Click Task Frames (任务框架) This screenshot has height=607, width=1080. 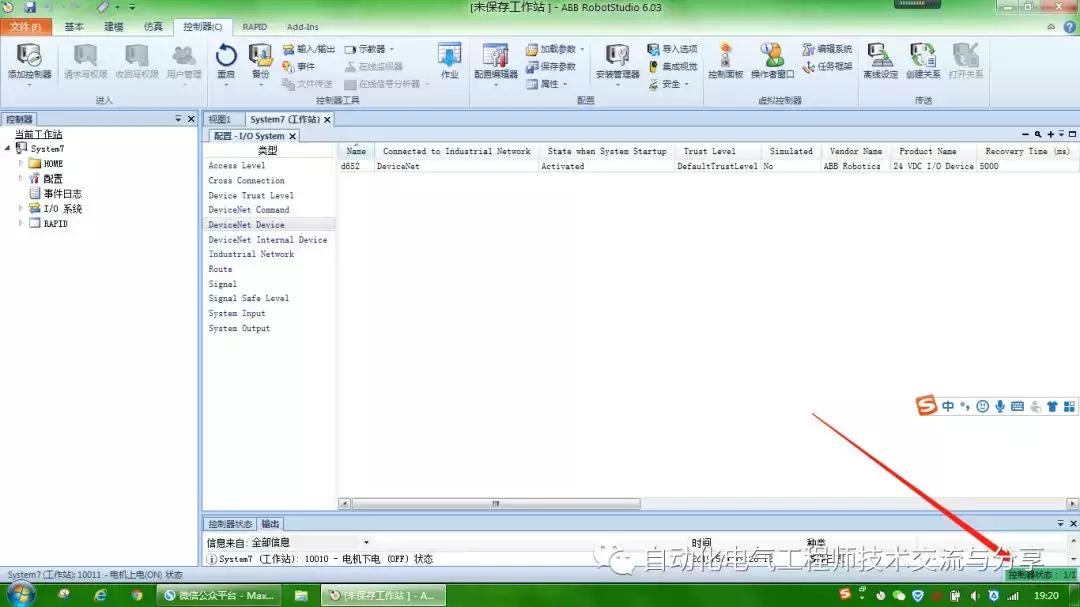coord(827,66)
